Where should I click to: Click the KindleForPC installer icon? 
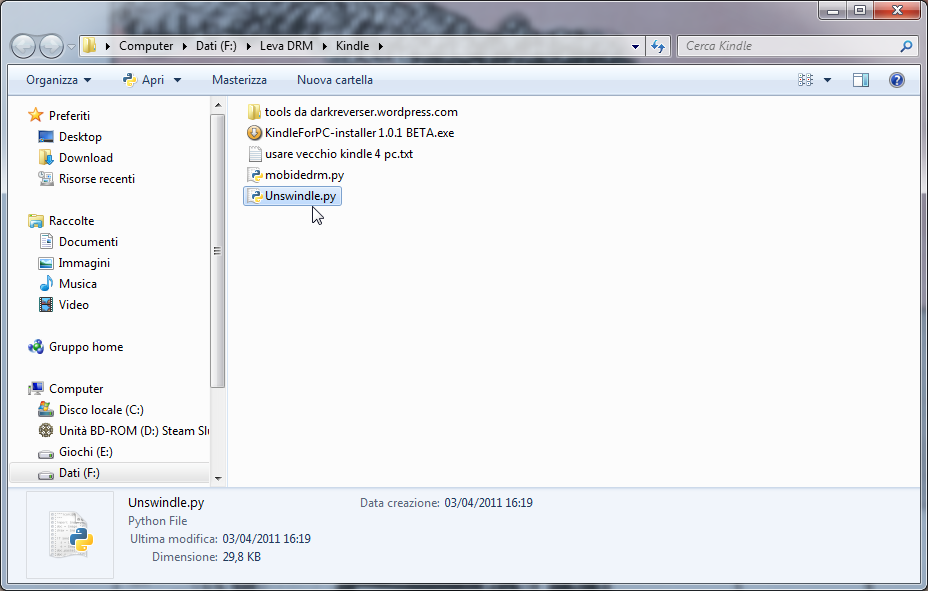254,133
